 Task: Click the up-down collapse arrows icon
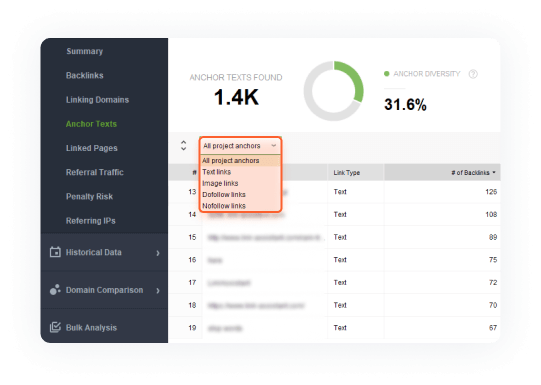pyautogui.click(x=184, y=146)
